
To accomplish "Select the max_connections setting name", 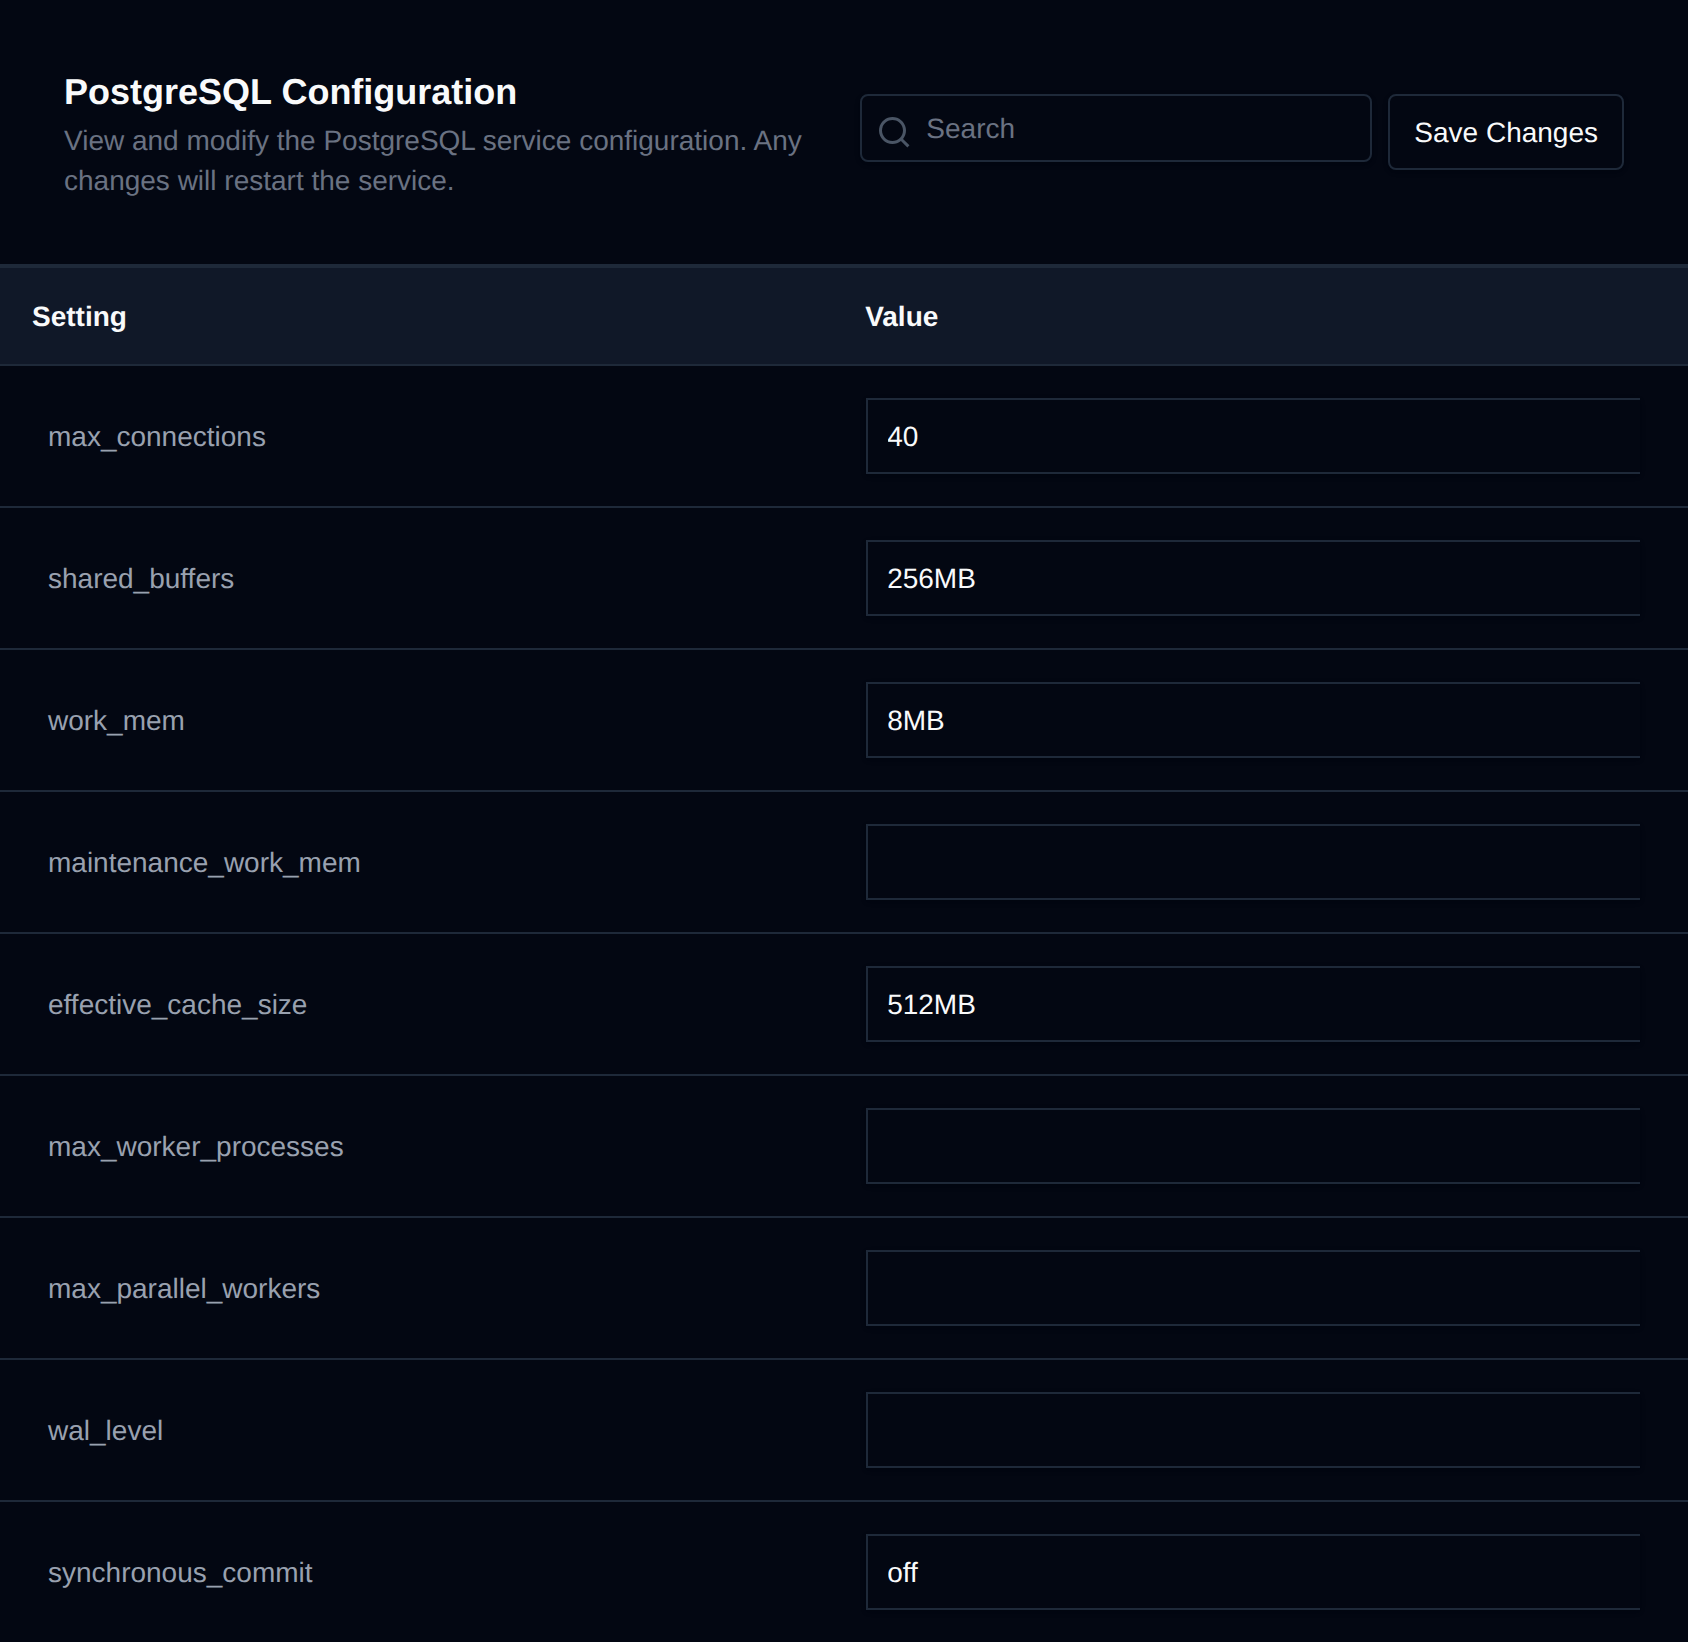I will click(157, 437).
